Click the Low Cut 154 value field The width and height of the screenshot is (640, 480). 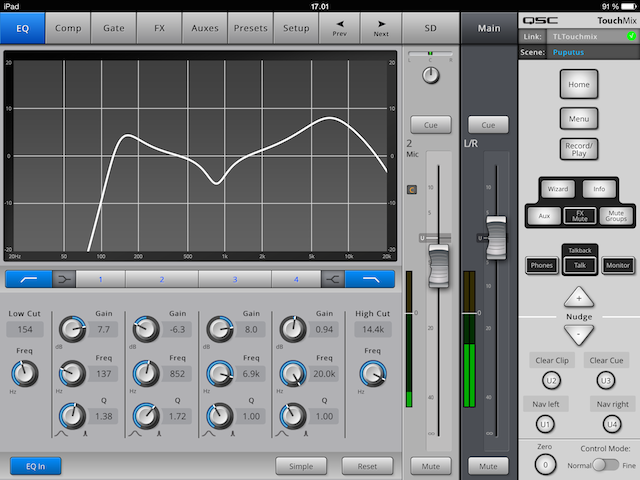point(25,329)
